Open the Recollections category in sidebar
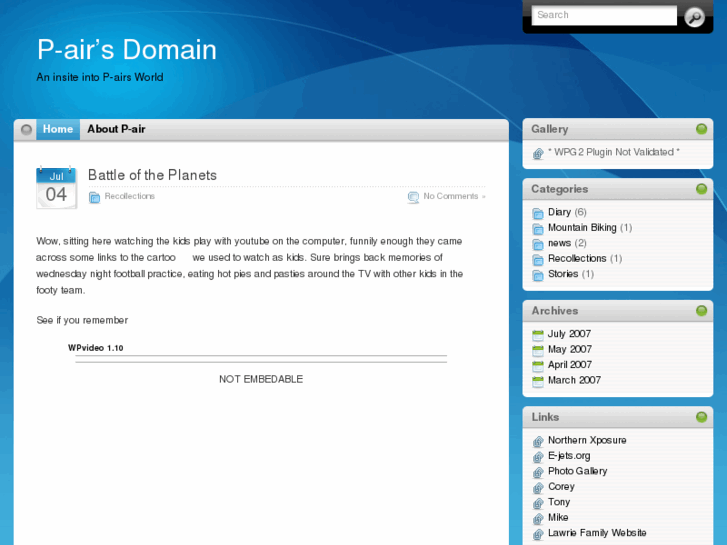The height and width of the screenshot is (545, 727). click(x=577, y=258)
